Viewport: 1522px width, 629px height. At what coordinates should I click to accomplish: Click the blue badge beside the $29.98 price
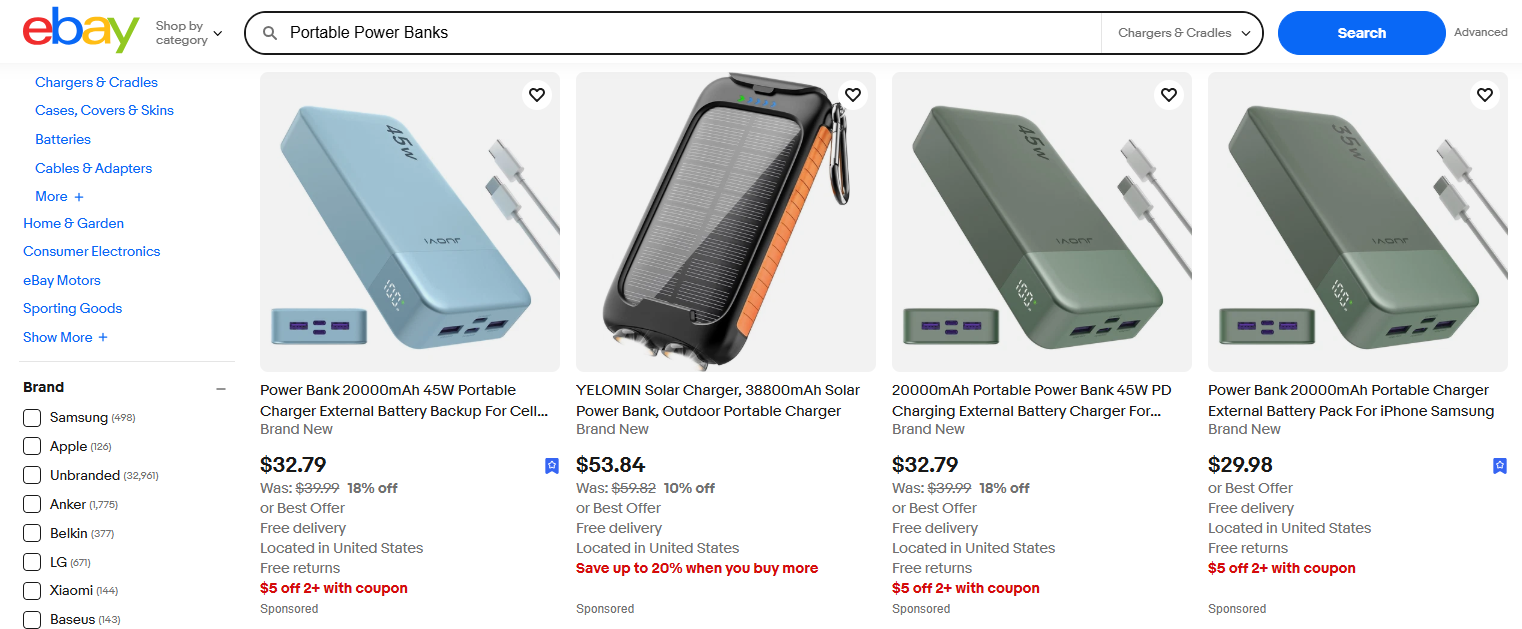[x=1499, y=465]
